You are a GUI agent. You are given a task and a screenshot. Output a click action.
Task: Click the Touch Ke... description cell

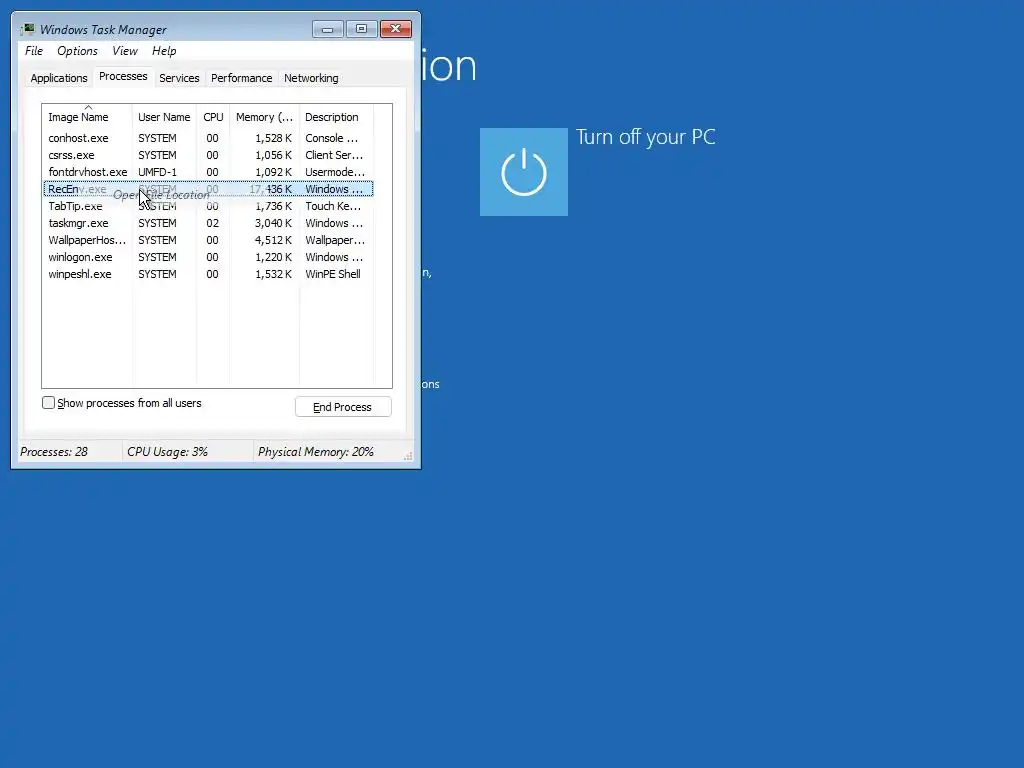pyautogui.click(x=332, y=206)
